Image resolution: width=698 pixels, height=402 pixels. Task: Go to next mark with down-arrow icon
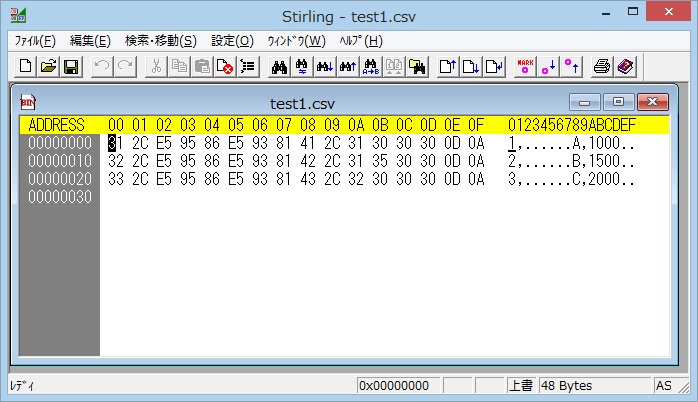tap(548, 67)
